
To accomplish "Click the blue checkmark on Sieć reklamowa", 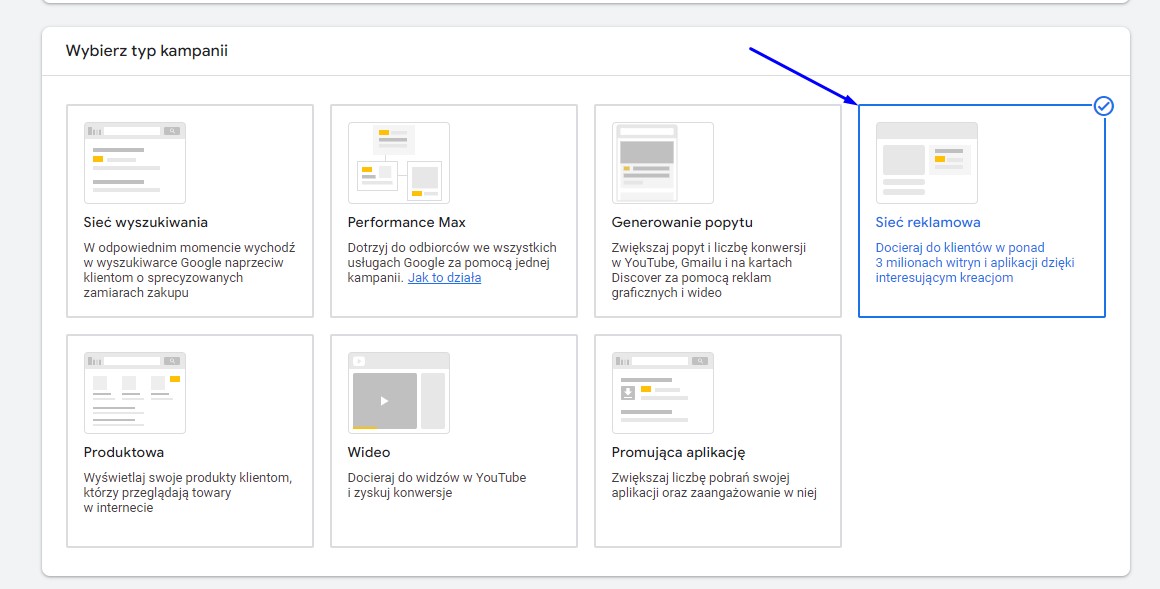I will 1104,106.
